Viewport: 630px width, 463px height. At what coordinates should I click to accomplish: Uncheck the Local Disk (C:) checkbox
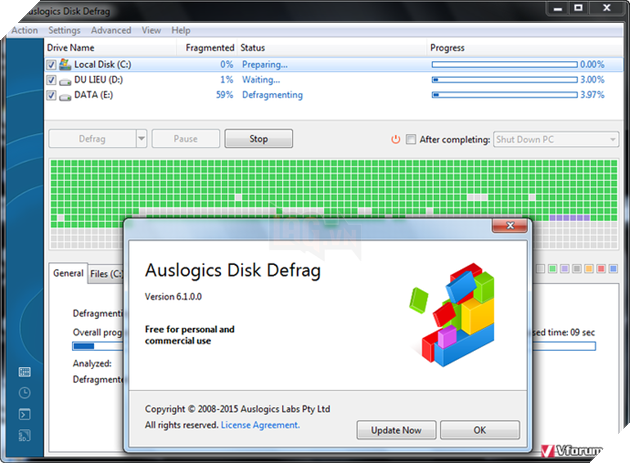pyautogui.click(x=51, y=65)
